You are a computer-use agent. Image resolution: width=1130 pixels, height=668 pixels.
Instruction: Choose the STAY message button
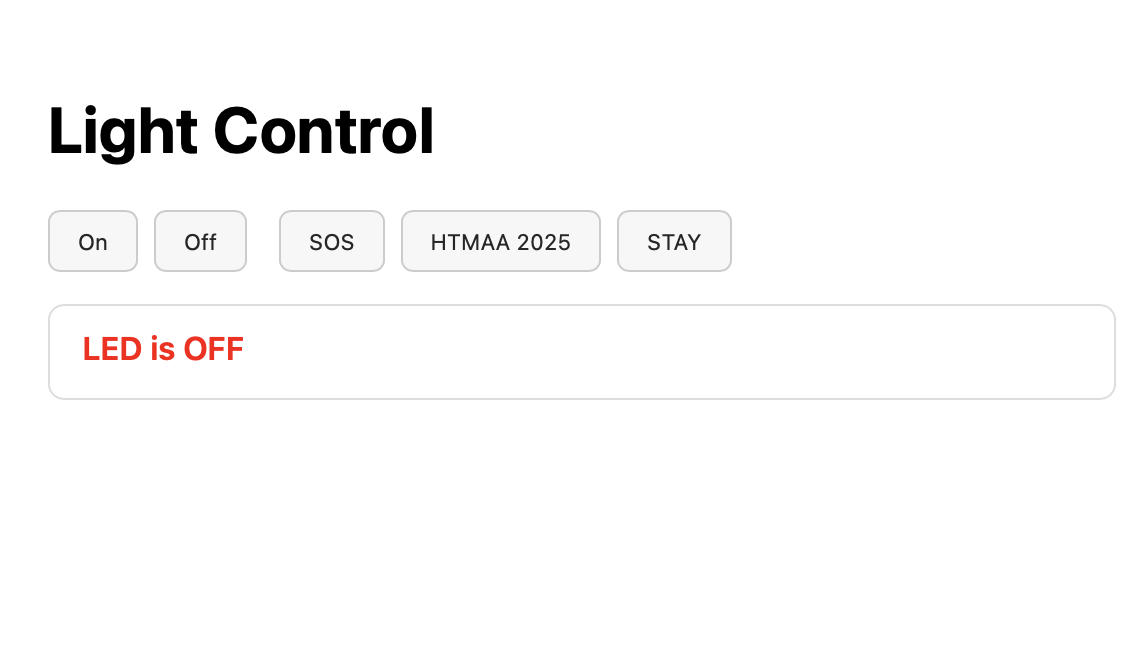[x=674, y=241]
